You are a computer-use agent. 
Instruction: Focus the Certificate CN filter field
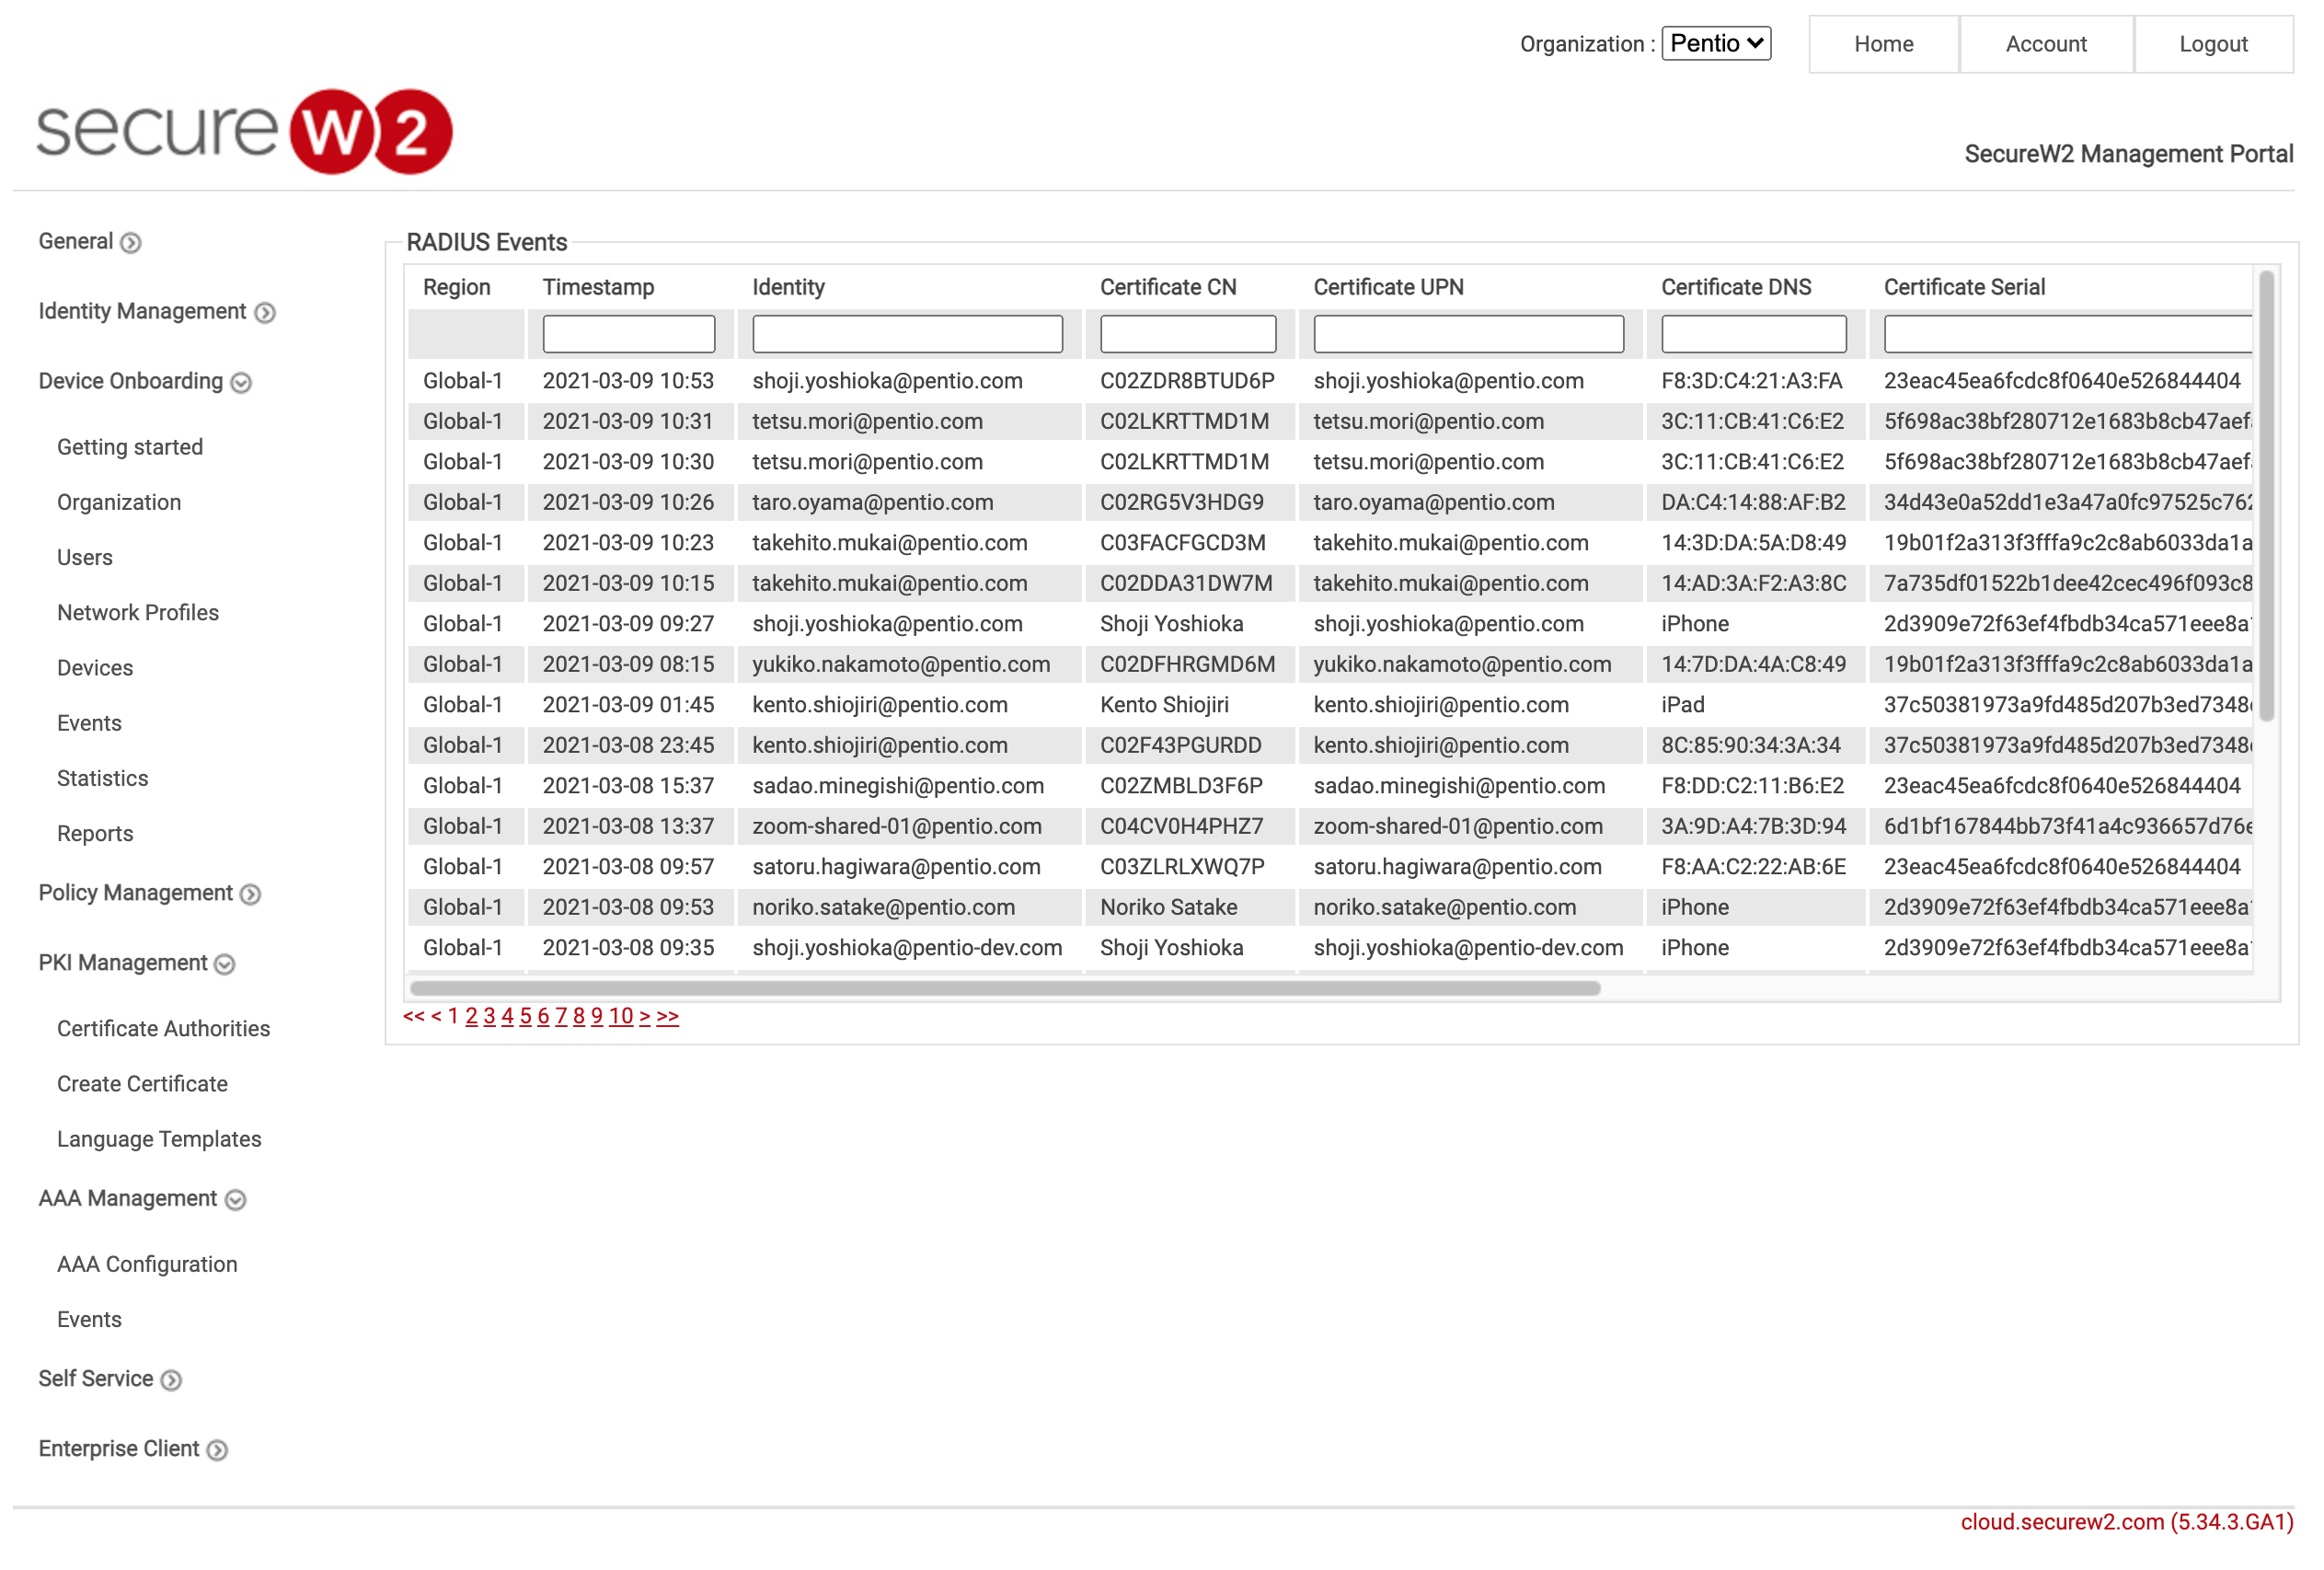pyautogui.click(x=1188, y=334)
